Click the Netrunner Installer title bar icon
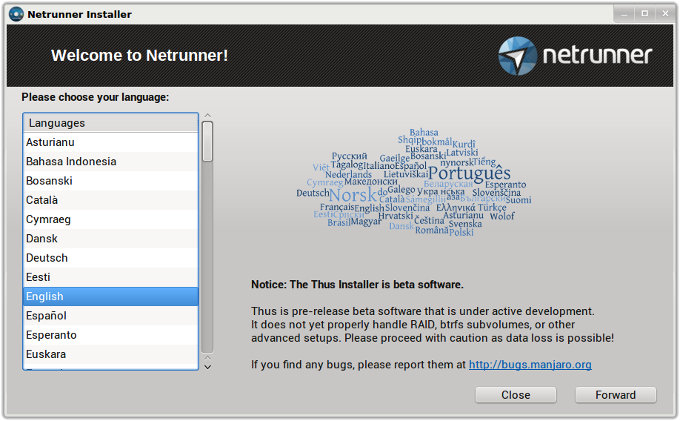Image resolution: width=680 pixels, height=421 pixels. pos(16,14)
